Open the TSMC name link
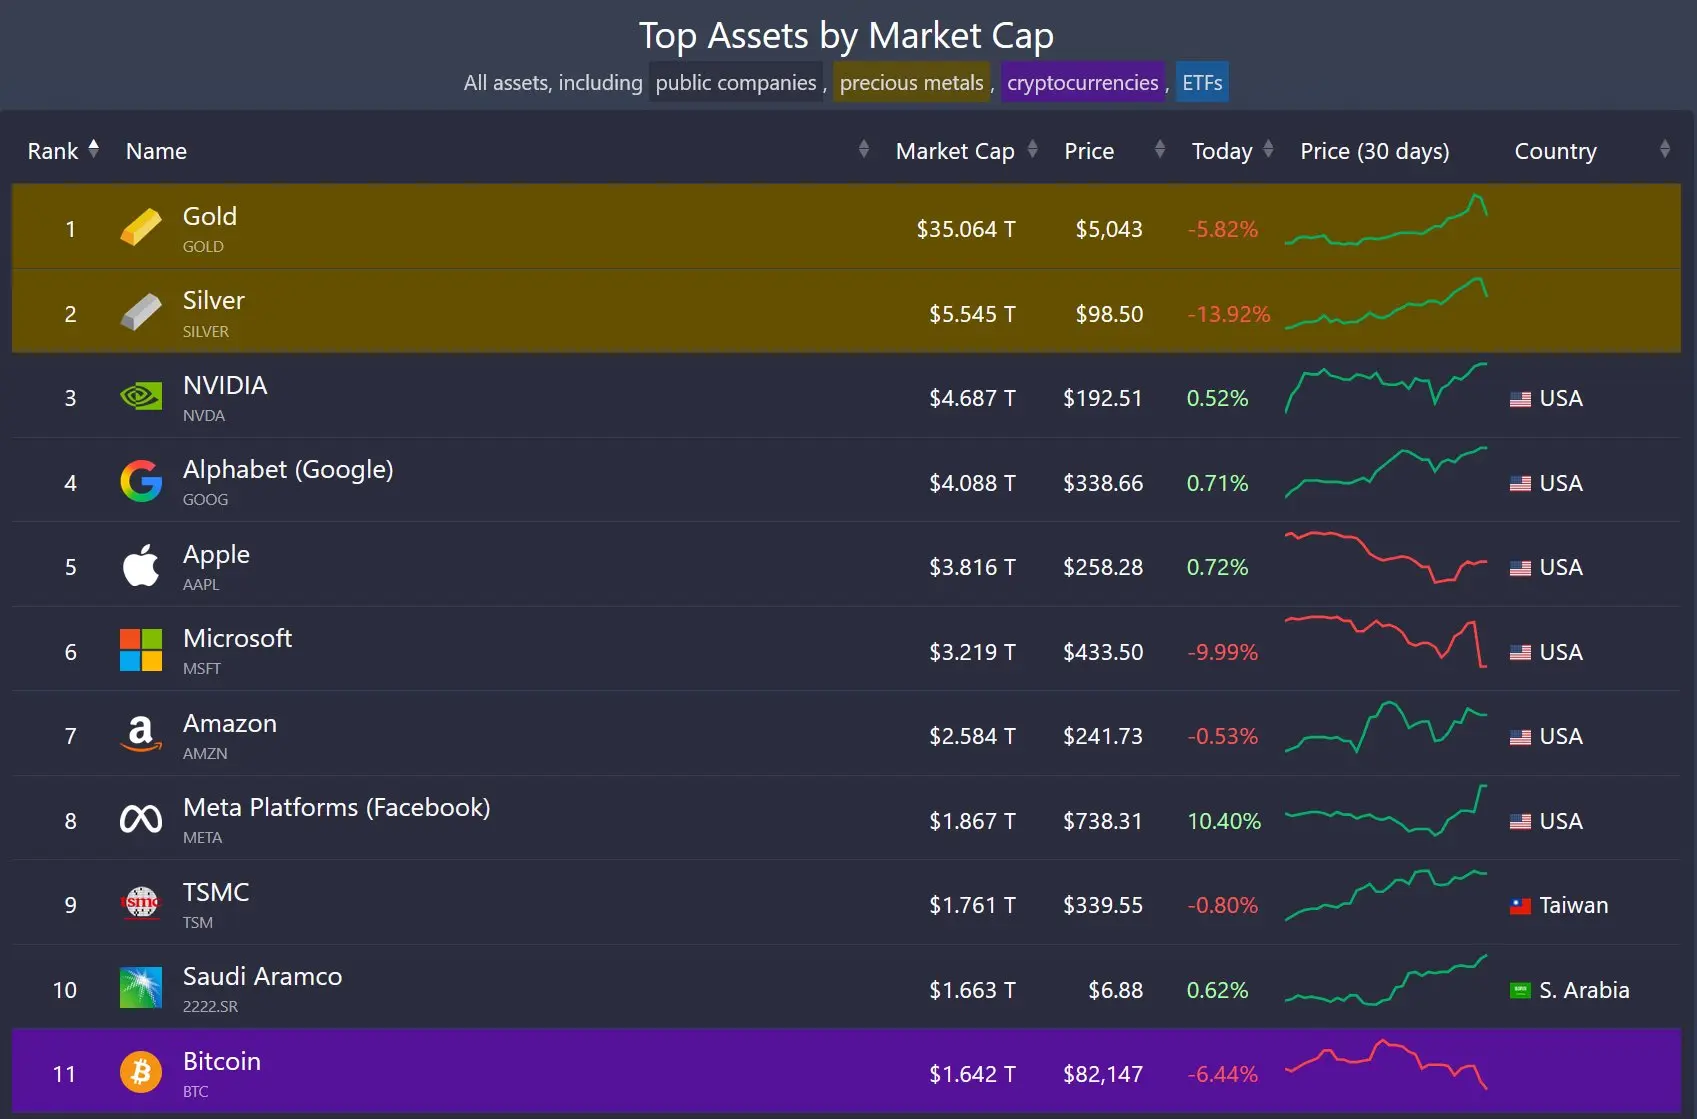This screenshot has width=1697, height=1119. pos(216,892)
